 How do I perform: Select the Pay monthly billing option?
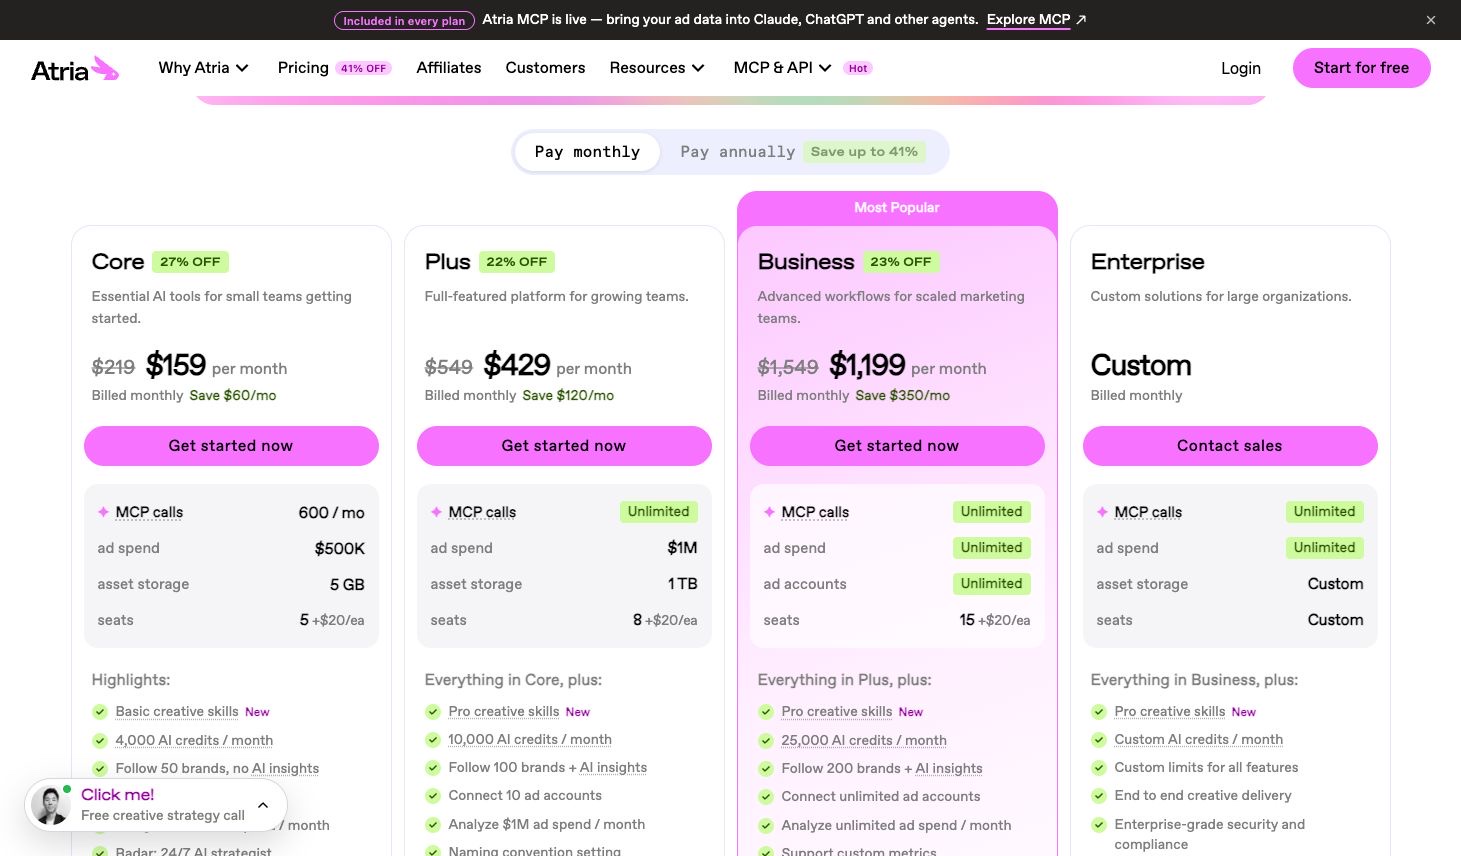[x=587, y=152]
